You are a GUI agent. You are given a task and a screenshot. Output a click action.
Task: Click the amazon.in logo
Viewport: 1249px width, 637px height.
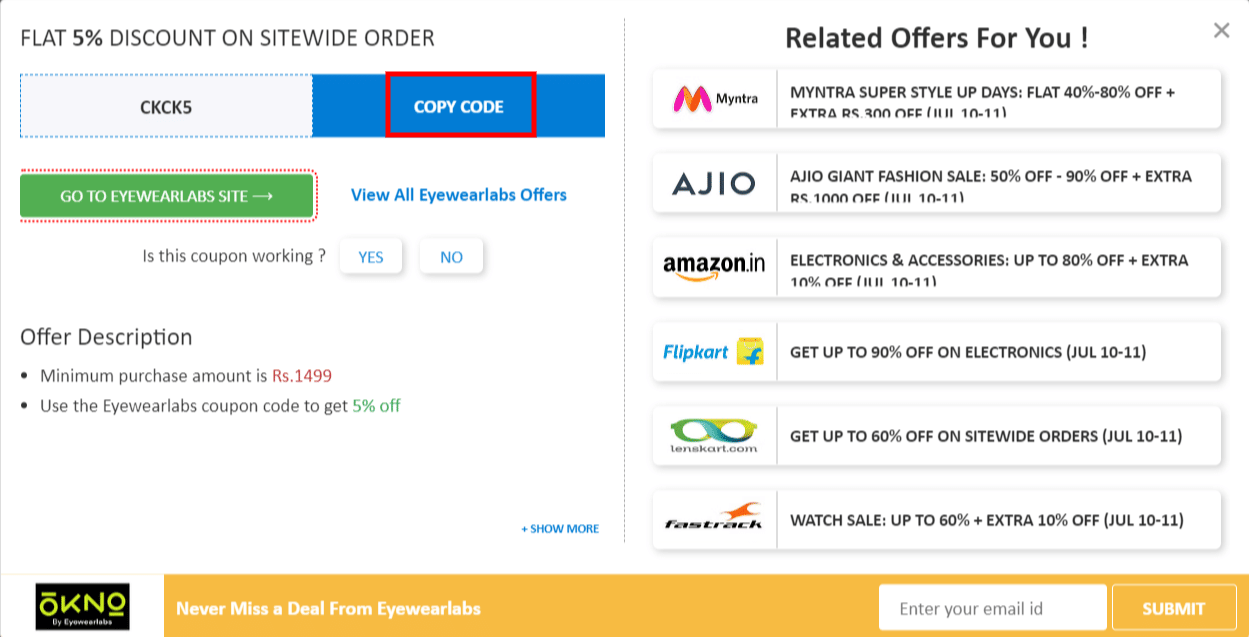pos(714,267)
